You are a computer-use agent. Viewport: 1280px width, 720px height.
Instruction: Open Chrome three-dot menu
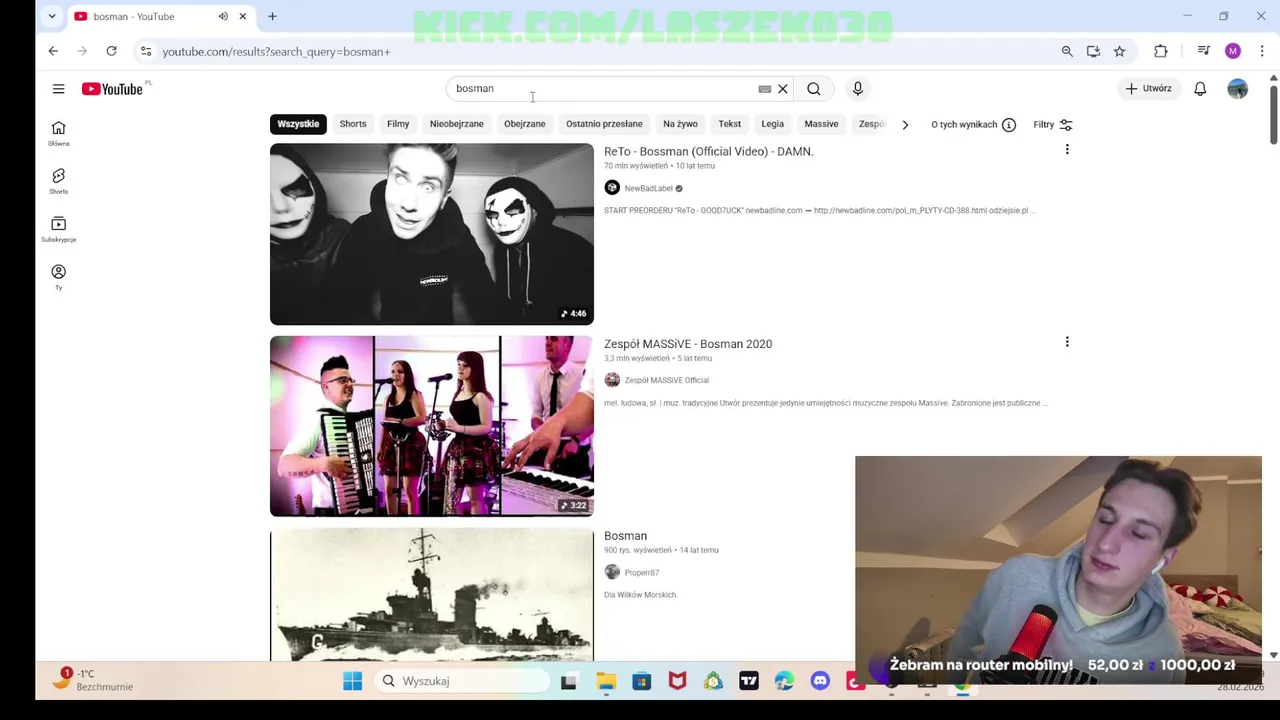coord(1262,51)
